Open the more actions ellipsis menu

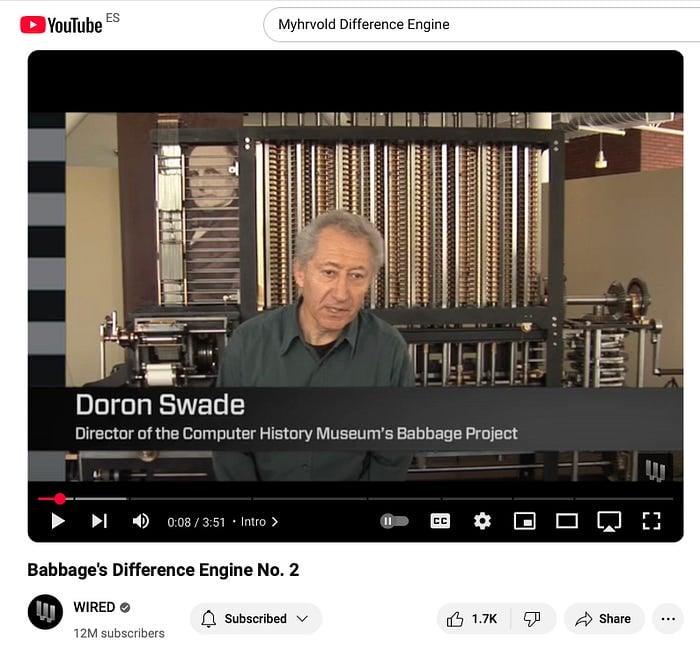point(668,619)
